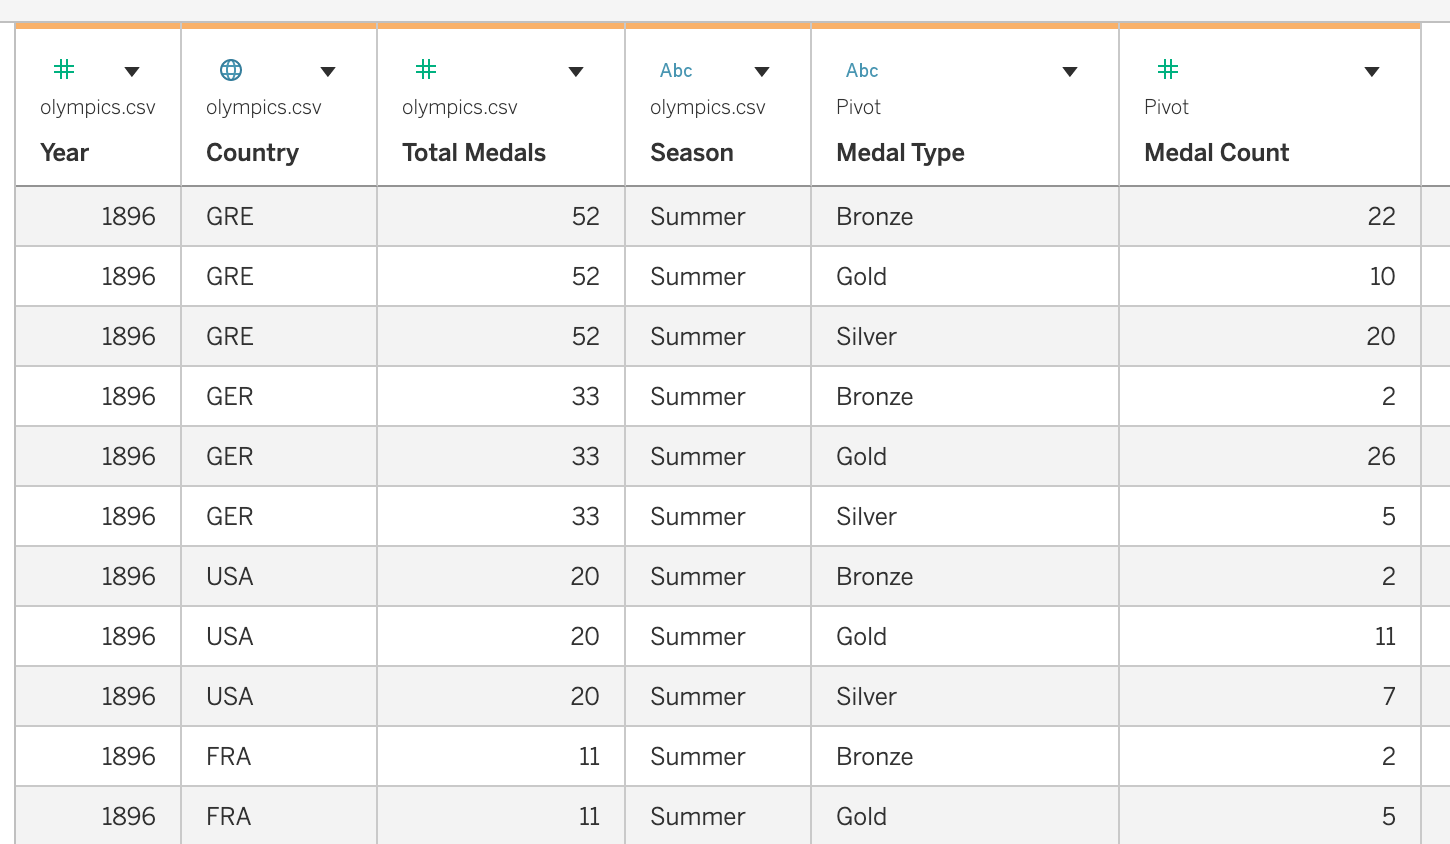1450x844 pixels.
Task: Click the Medal Count number type icon
Action: click(1168, 70)
